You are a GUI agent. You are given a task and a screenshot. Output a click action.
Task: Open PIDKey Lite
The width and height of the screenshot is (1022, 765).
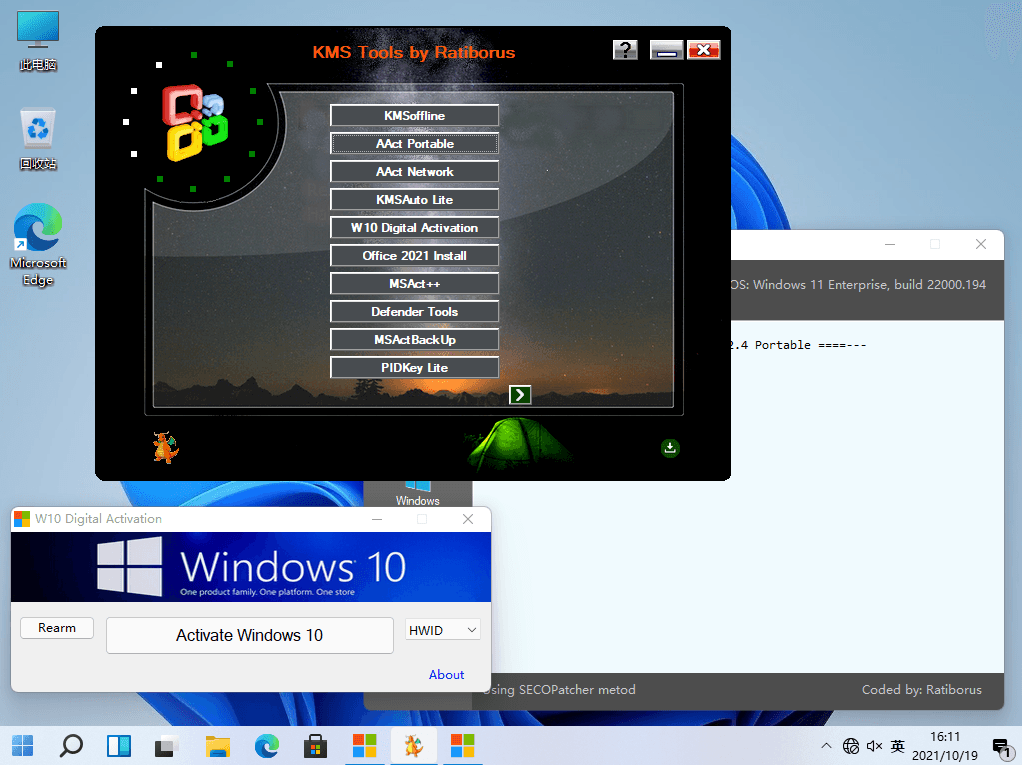[x=415, y=368]
